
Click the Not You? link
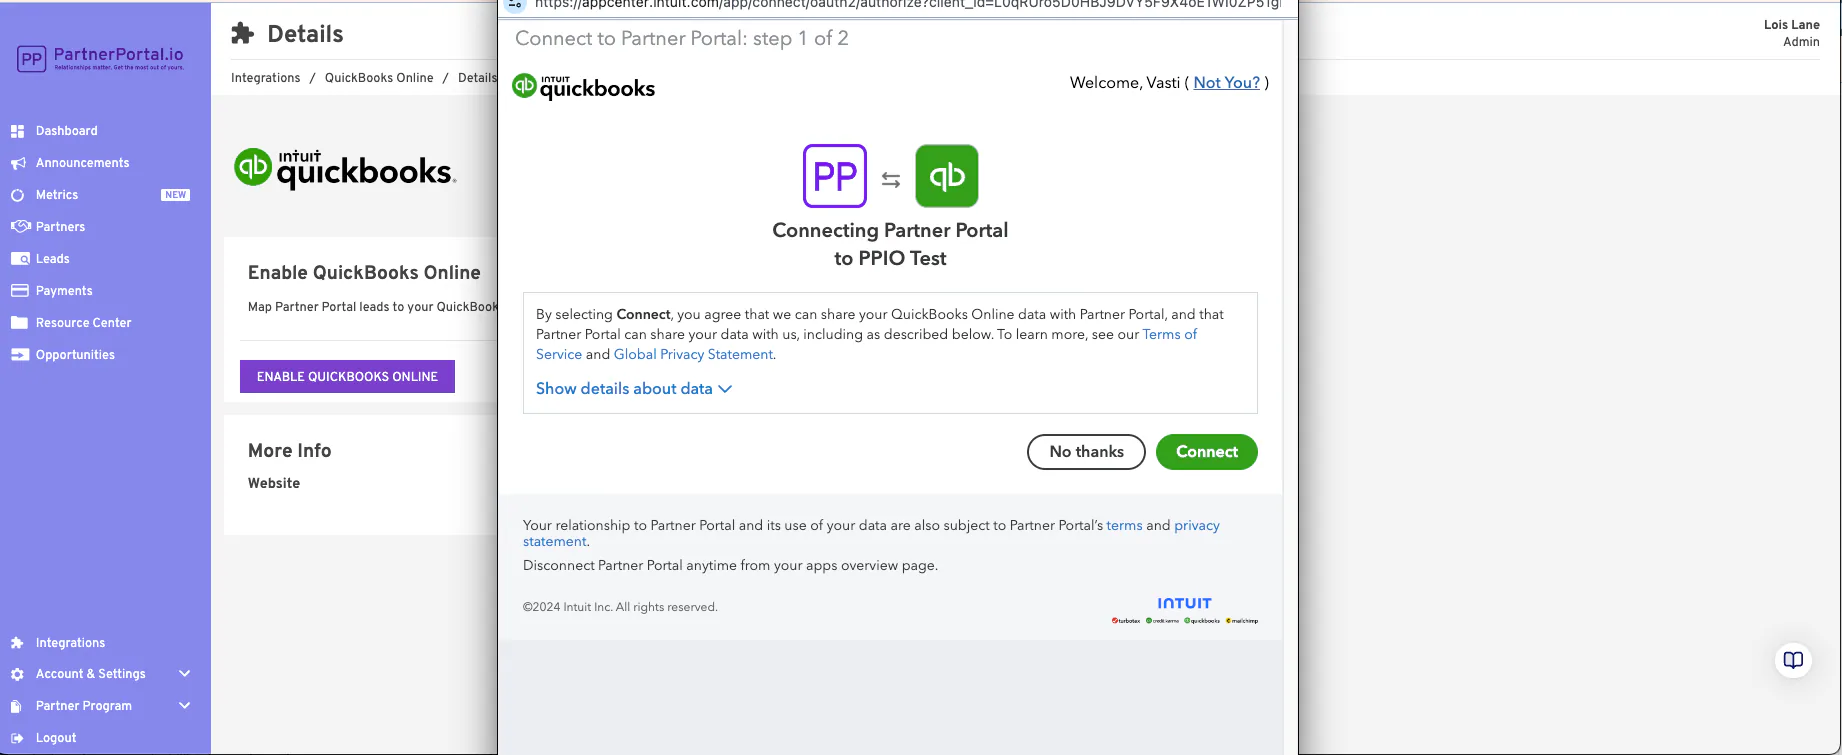coord(1226,83)
